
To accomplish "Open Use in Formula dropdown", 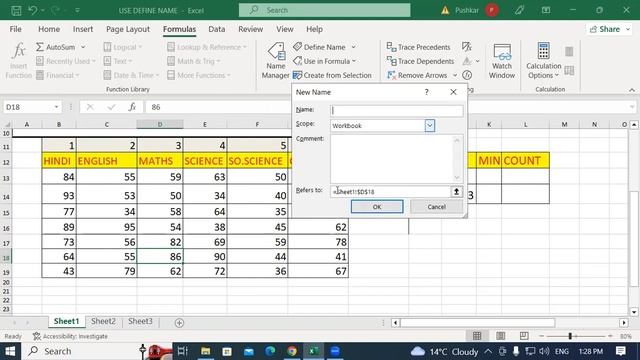I will [324, 61].
